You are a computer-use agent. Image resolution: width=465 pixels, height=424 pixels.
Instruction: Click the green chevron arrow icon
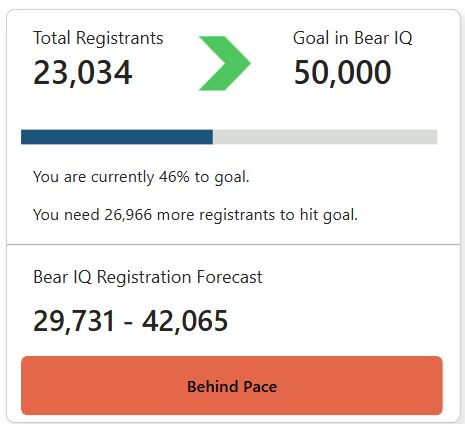pyautogui.click(x=224, y=63)
